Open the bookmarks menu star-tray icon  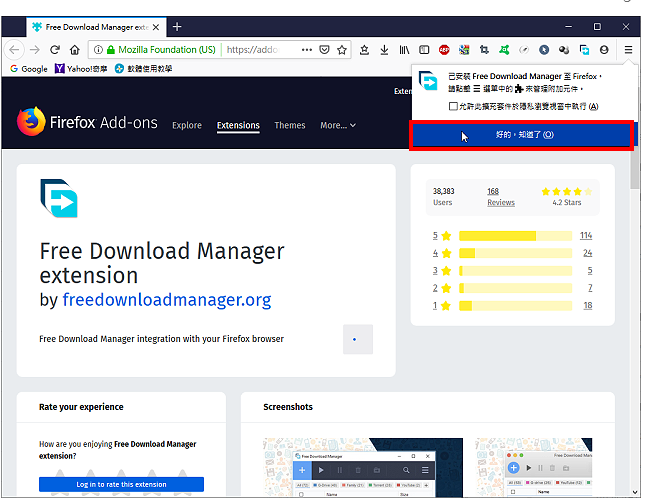364,50
